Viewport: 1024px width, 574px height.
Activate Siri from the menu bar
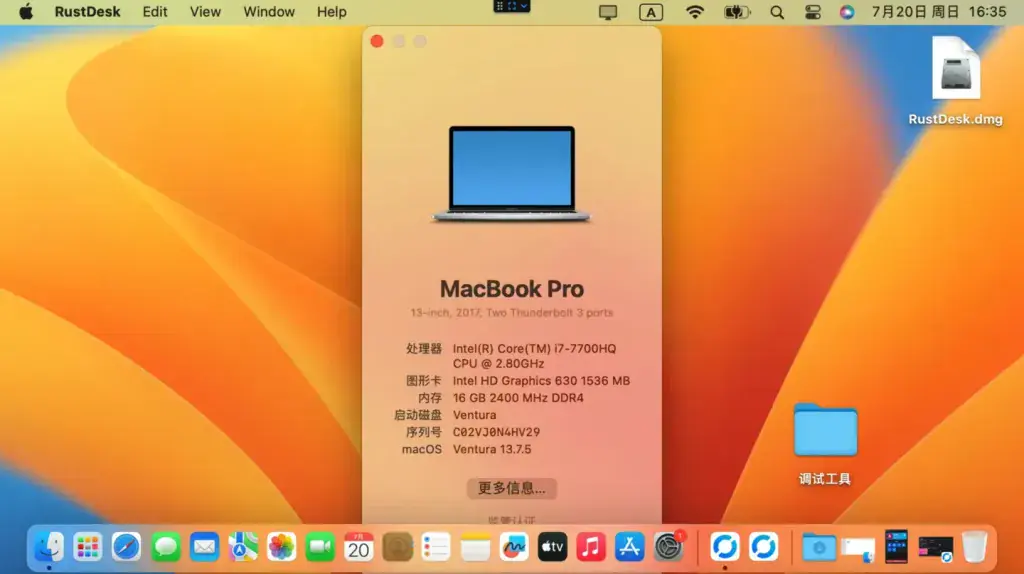[846, 12]
